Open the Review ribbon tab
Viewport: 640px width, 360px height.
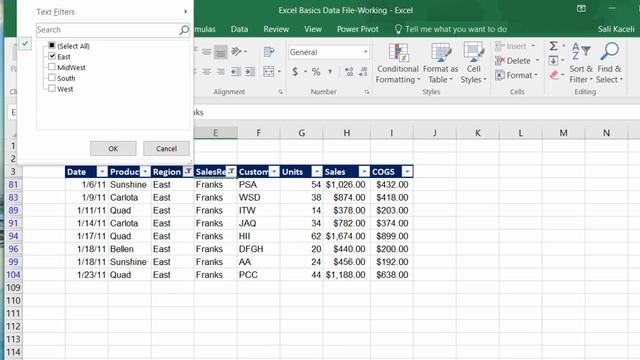(x=276, y=29)
